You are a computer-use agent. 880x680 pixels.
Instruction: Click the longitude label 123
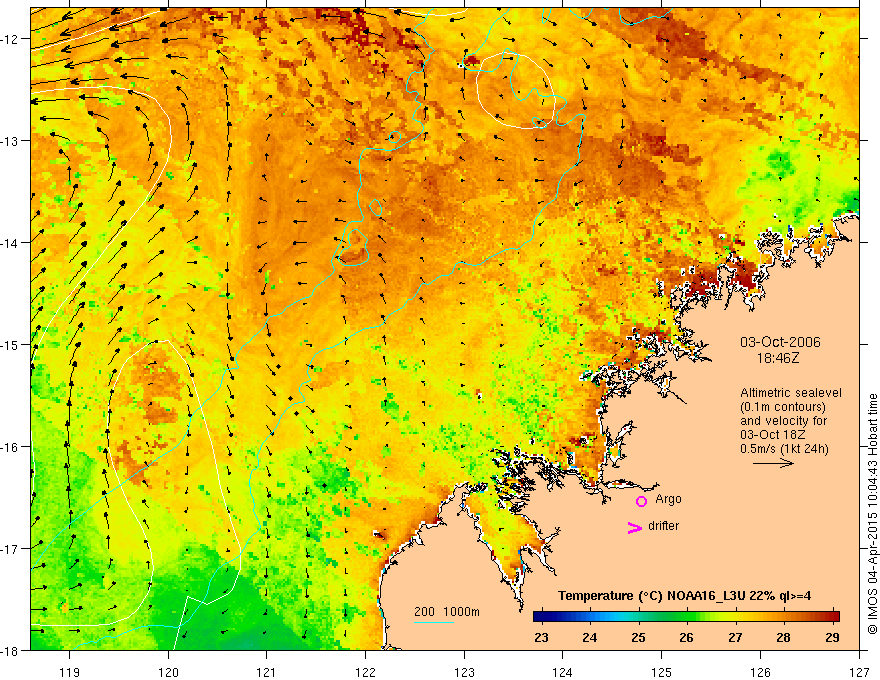pyautogui.click(x=465, y=672)
